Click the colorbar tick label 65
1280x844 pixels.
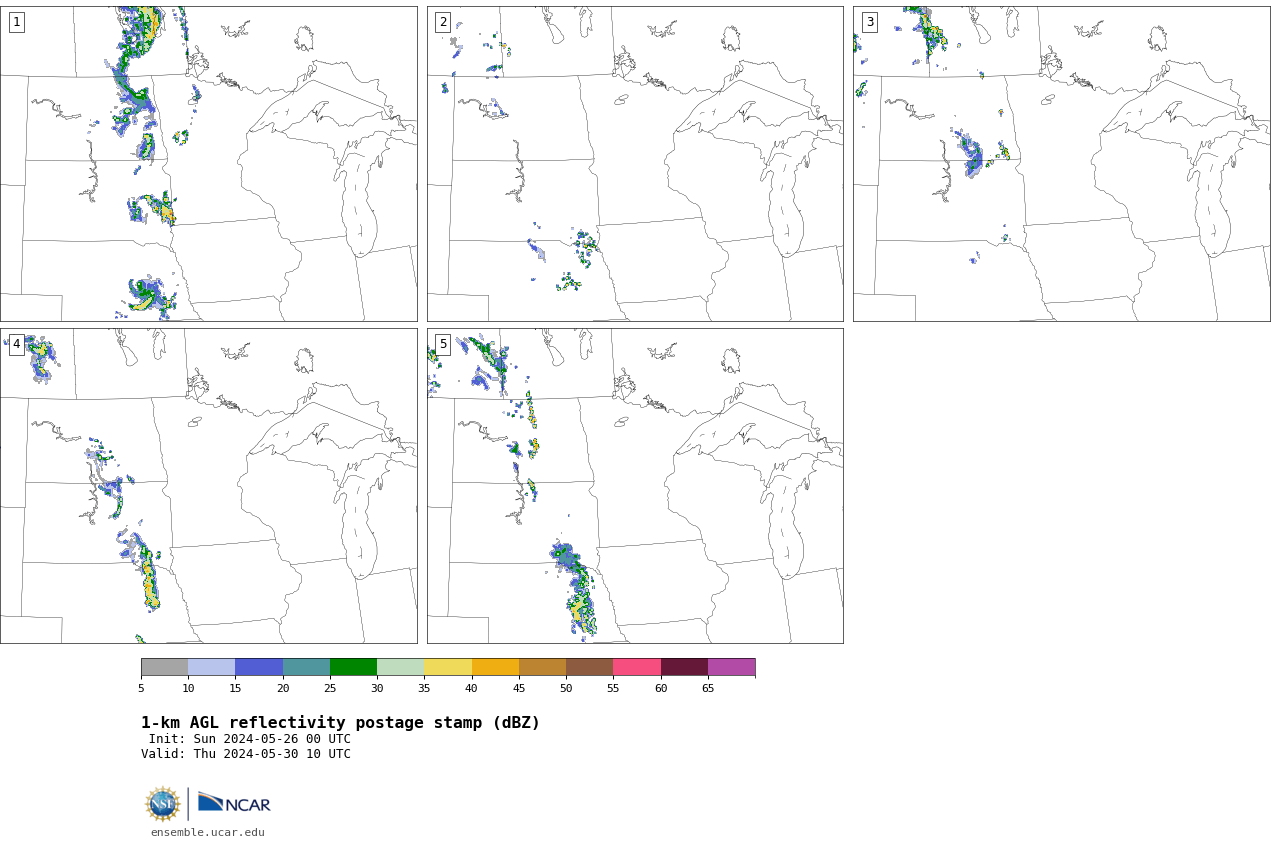click(708, 688)
